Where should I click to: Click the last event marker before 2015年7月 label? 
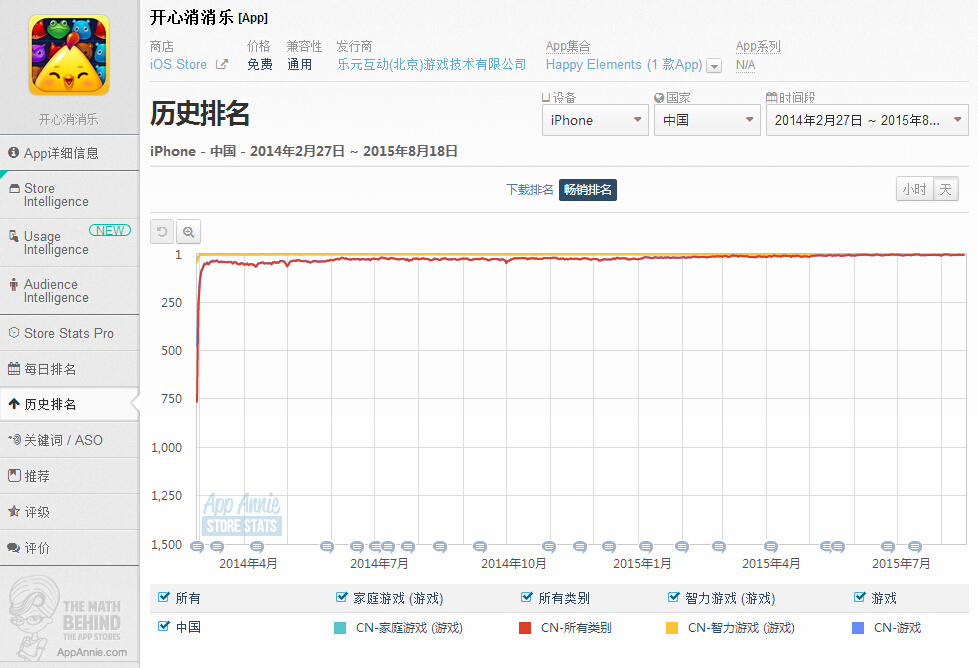tap(888, 547)
